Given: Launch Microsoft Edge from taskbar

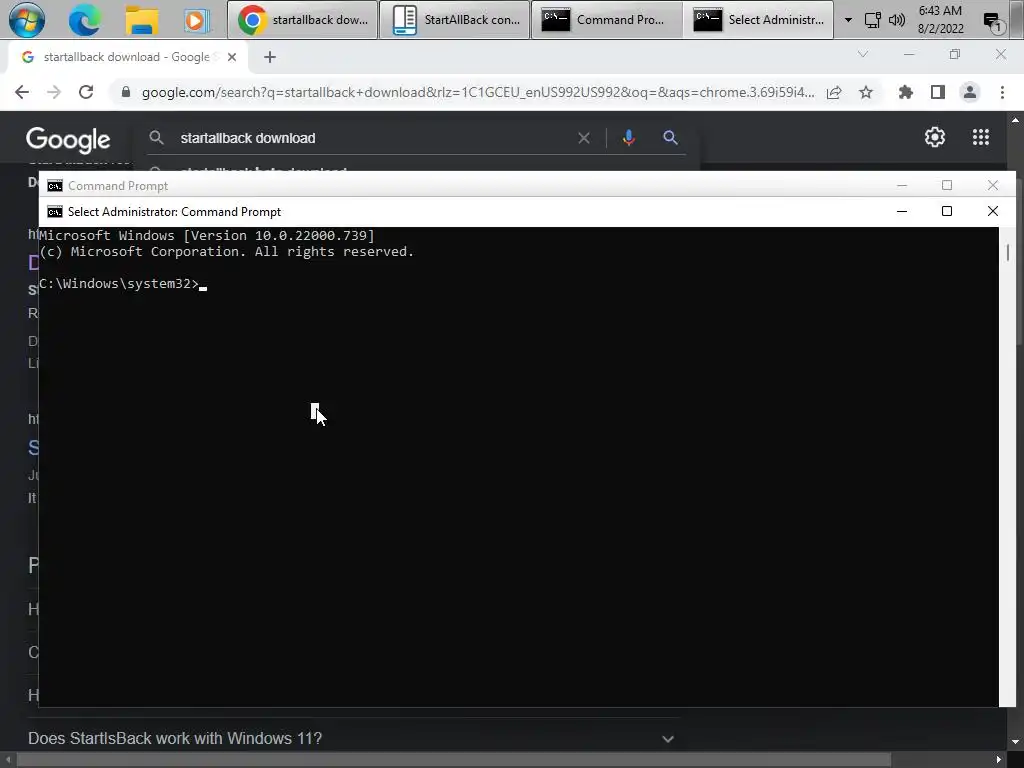Looking at the screenshot, I should pos(85,20).
